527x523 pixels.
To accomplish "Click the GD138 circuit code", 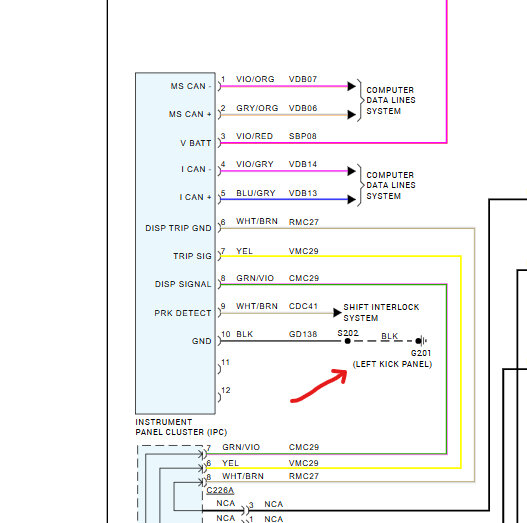I will [303, 334].
